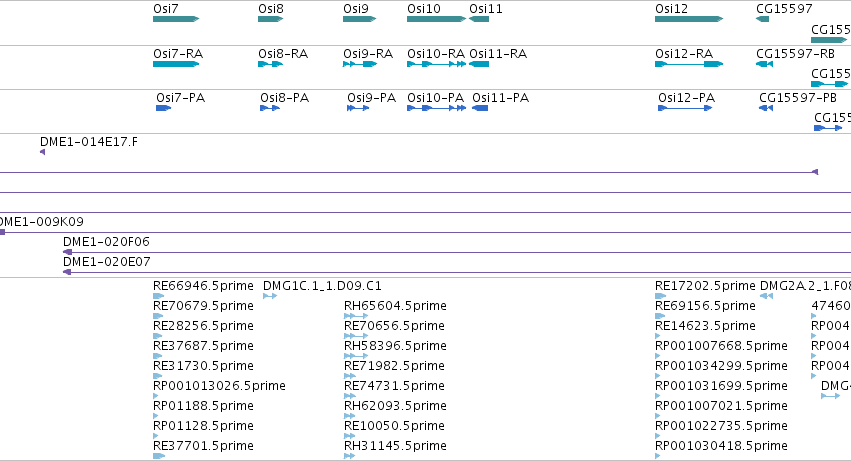
Task: Select the RP001031699.5prime label
Action: pos(721,386)
